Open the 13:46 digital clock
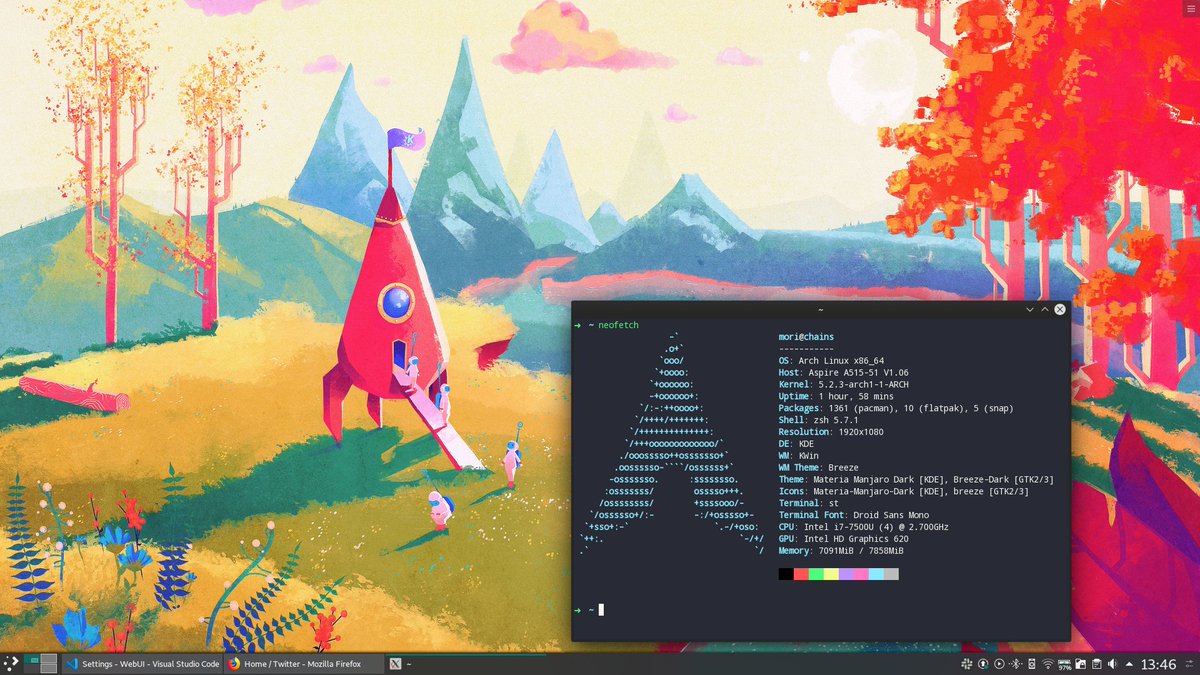 coord(1158,664)
